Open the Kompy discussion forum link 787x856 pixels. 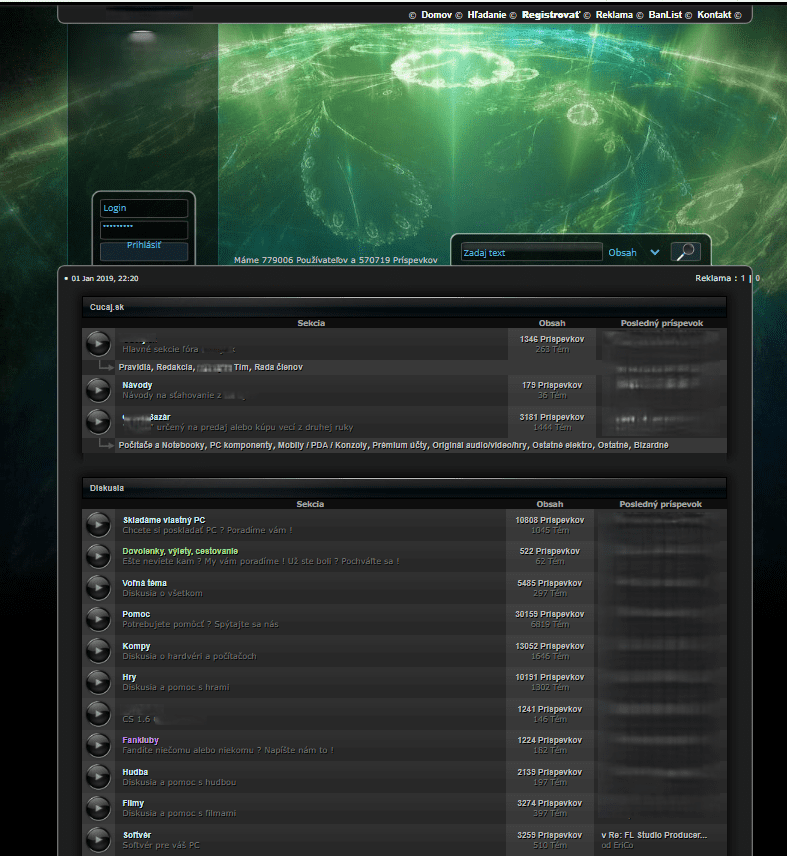click(x=136, y=646)
